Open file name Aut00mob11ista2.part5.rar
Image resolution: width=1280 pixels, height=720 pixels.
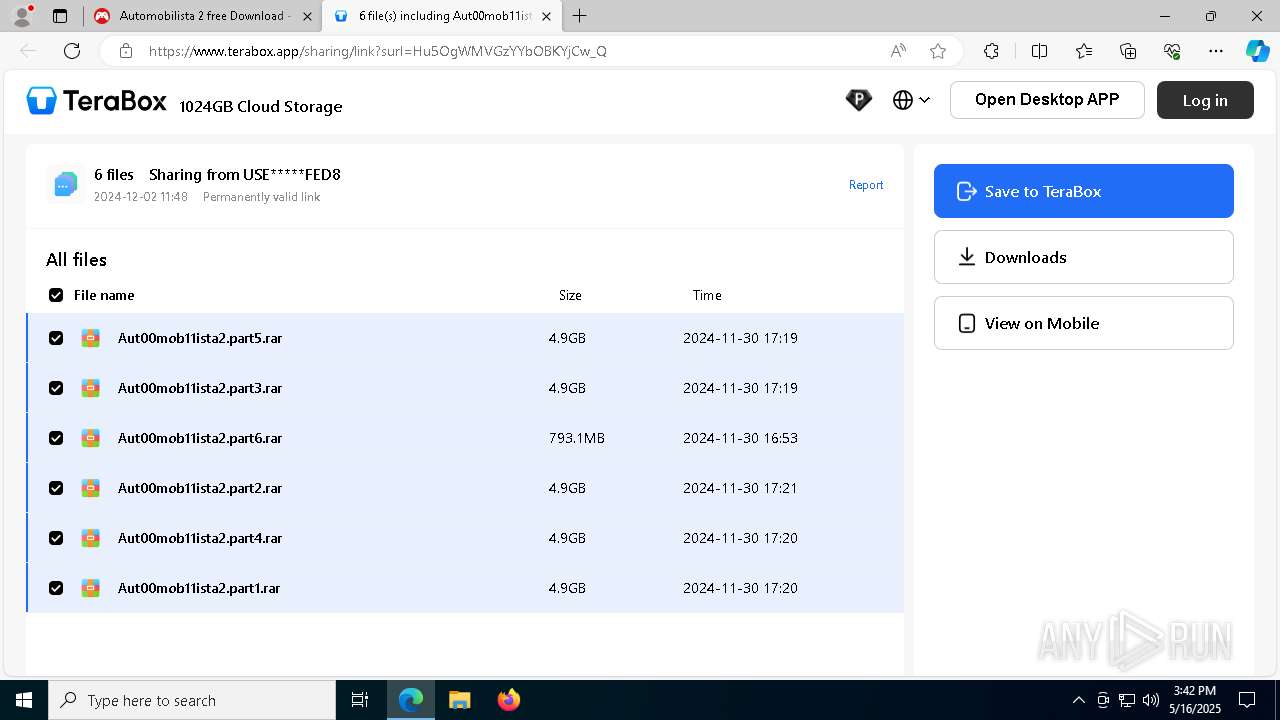[x=200, y=338]
